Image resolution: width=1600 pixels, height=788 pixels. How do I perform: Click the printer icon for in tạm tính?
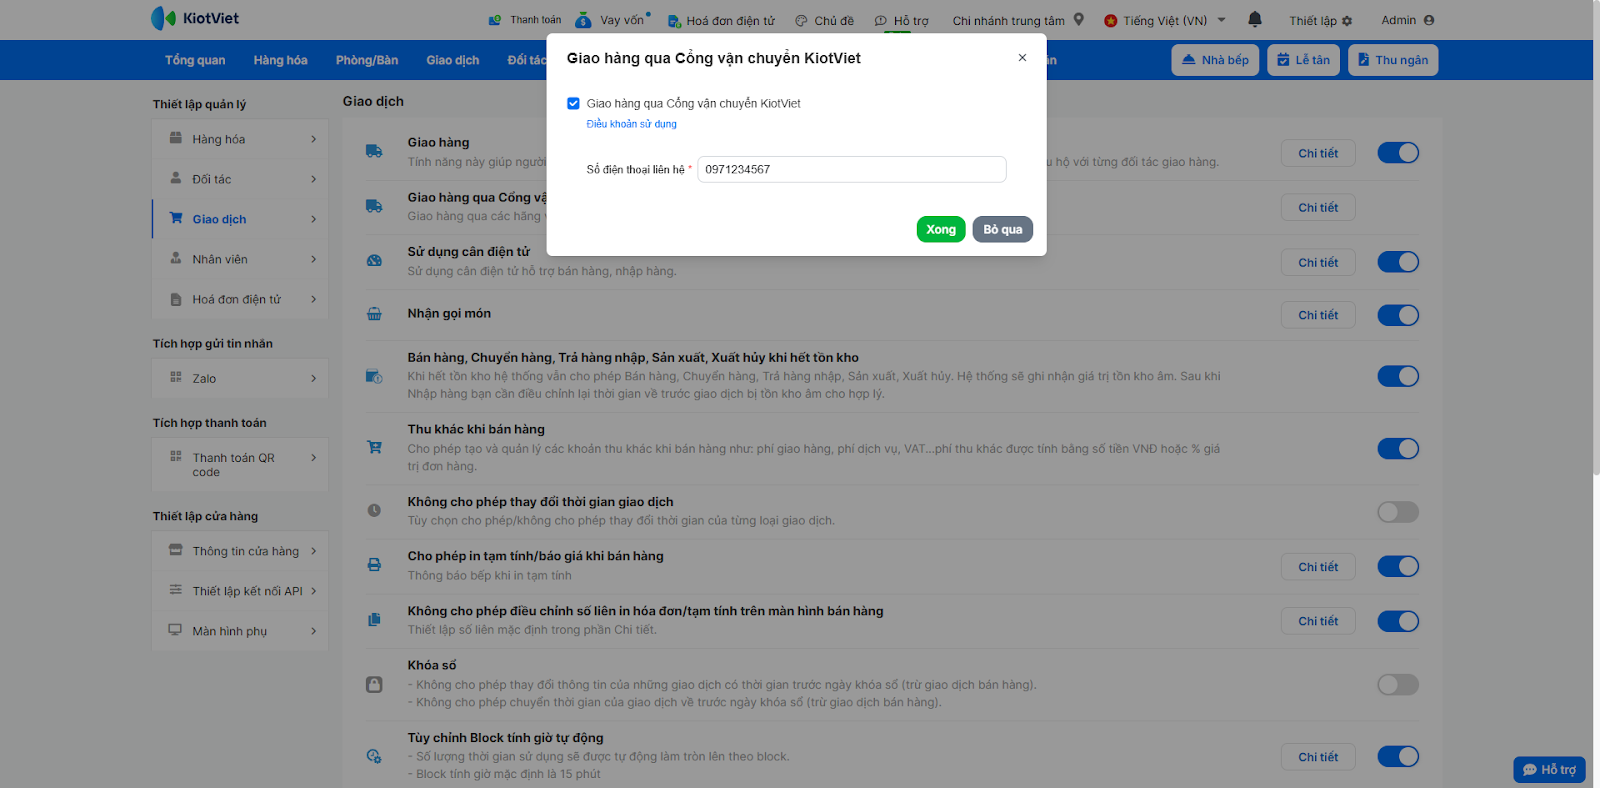pyautogui.click(x=374, y=565)
